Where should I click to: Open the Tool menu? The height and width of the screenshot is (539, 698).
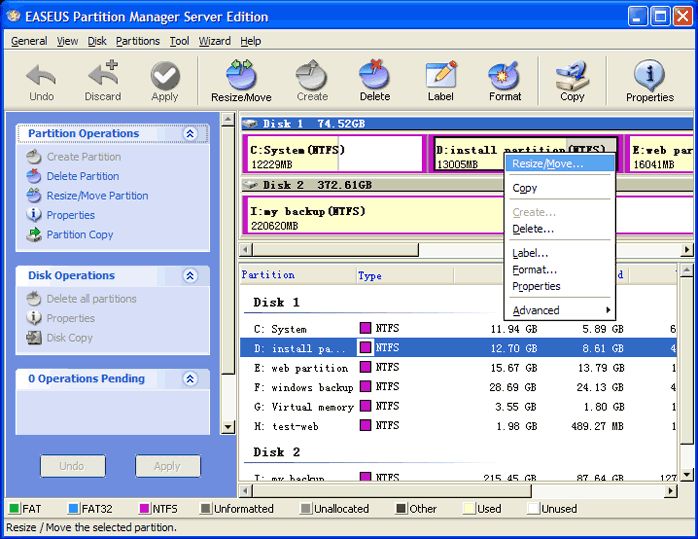pos(179,41)
